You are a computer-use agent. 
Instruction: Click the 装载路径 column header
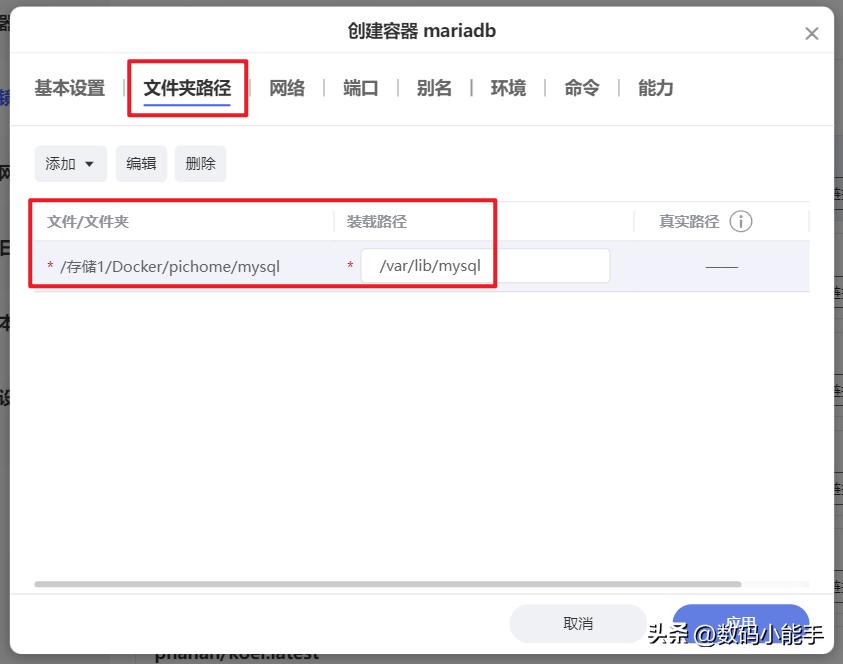point(377,222)
